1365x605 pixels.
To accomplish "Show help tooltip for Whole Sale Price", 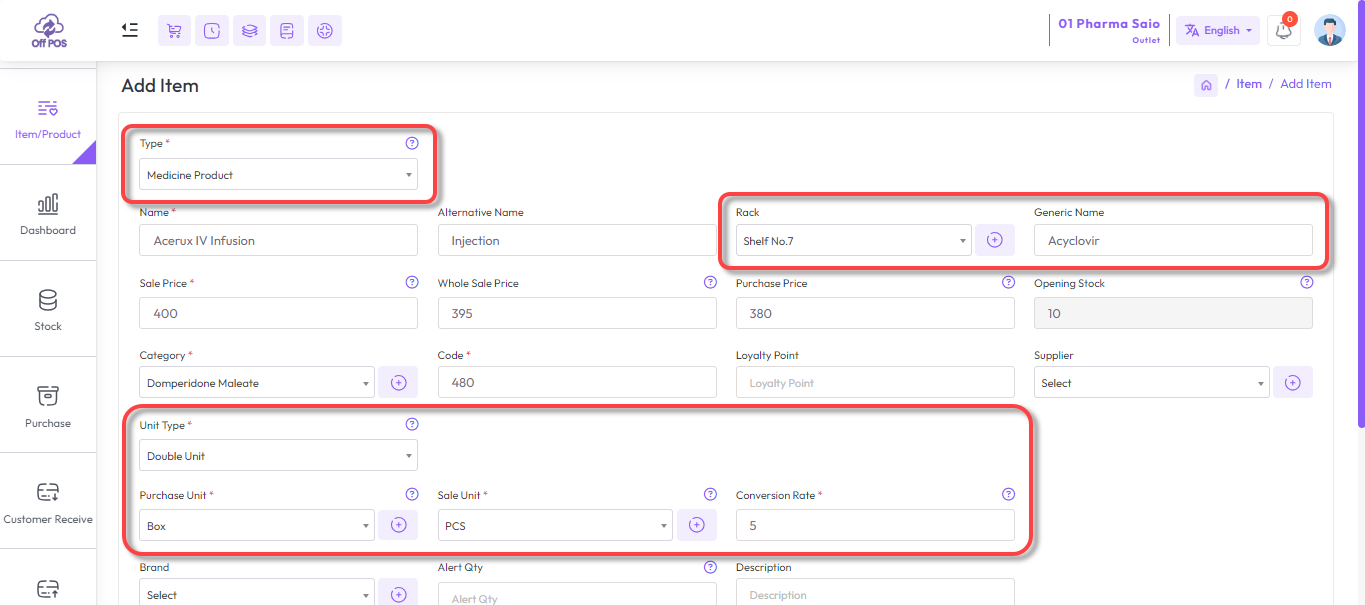I will click(710, 283).
